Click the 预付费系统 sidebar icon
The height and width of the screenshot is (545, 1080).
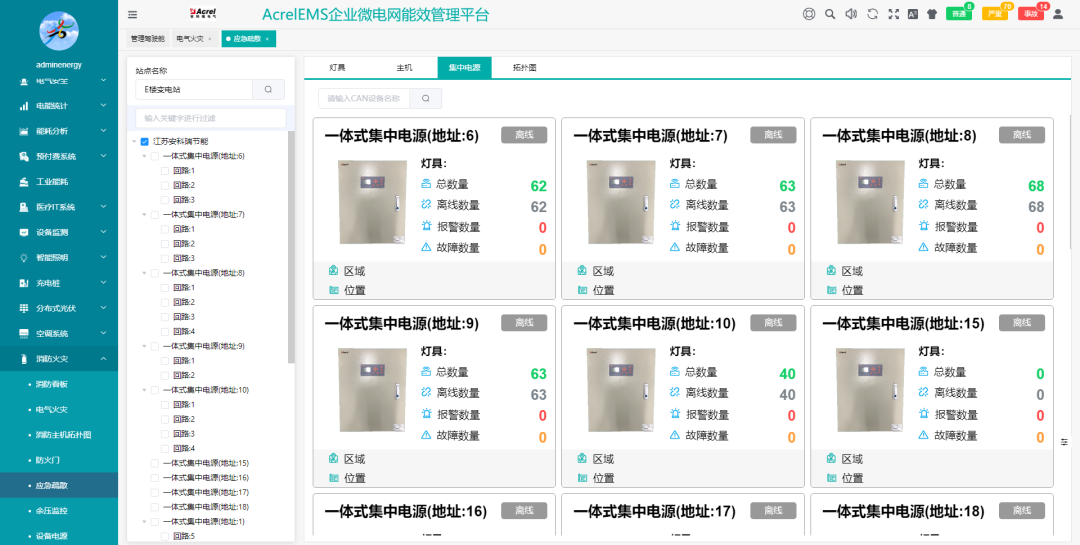(23, 156)
